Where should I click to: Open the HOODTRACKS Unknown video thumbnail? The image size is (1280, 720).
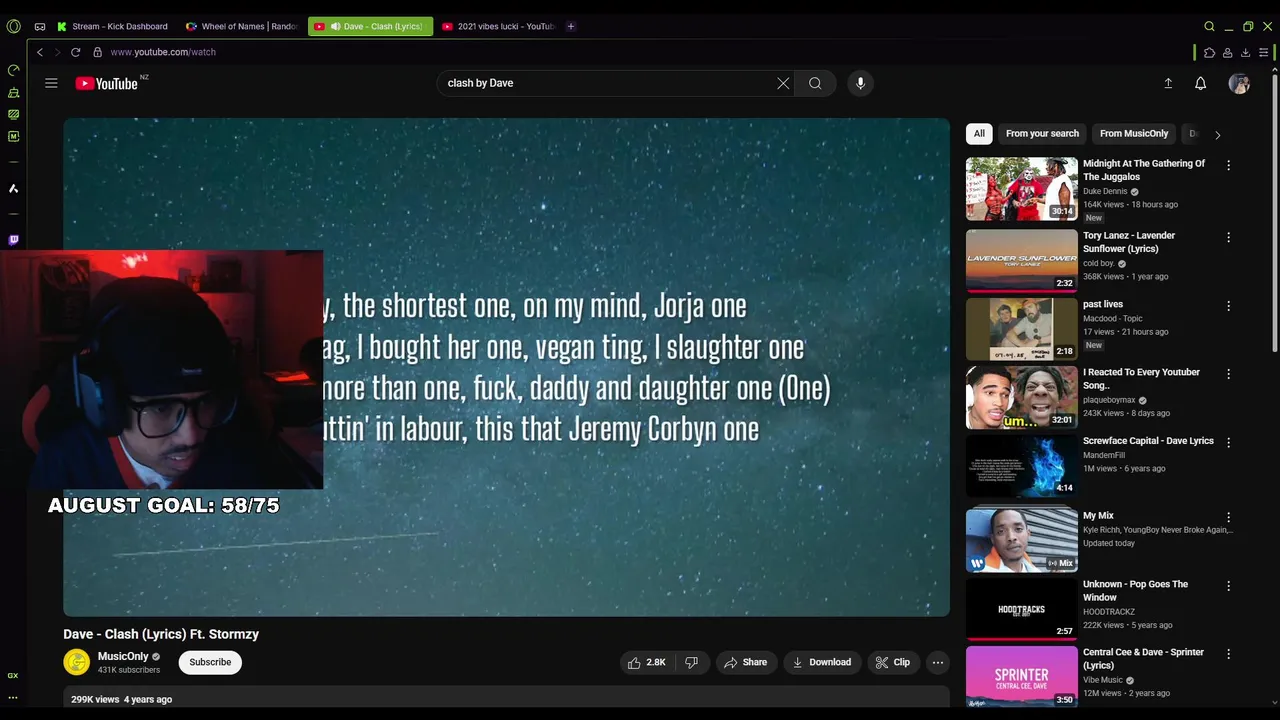[x=1021, y=609]
